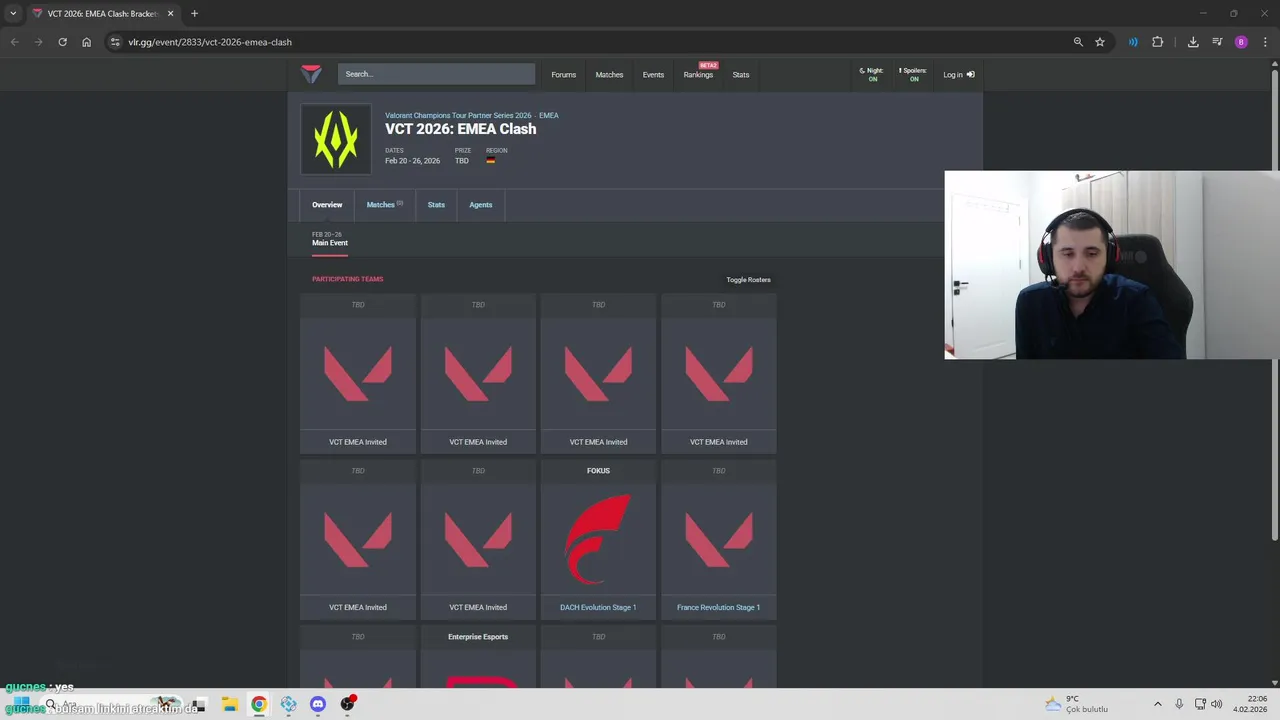This screenshot has height=720, width=1280.
Task: Bookmark this page with the star icon
Action: click(1100, 42)
